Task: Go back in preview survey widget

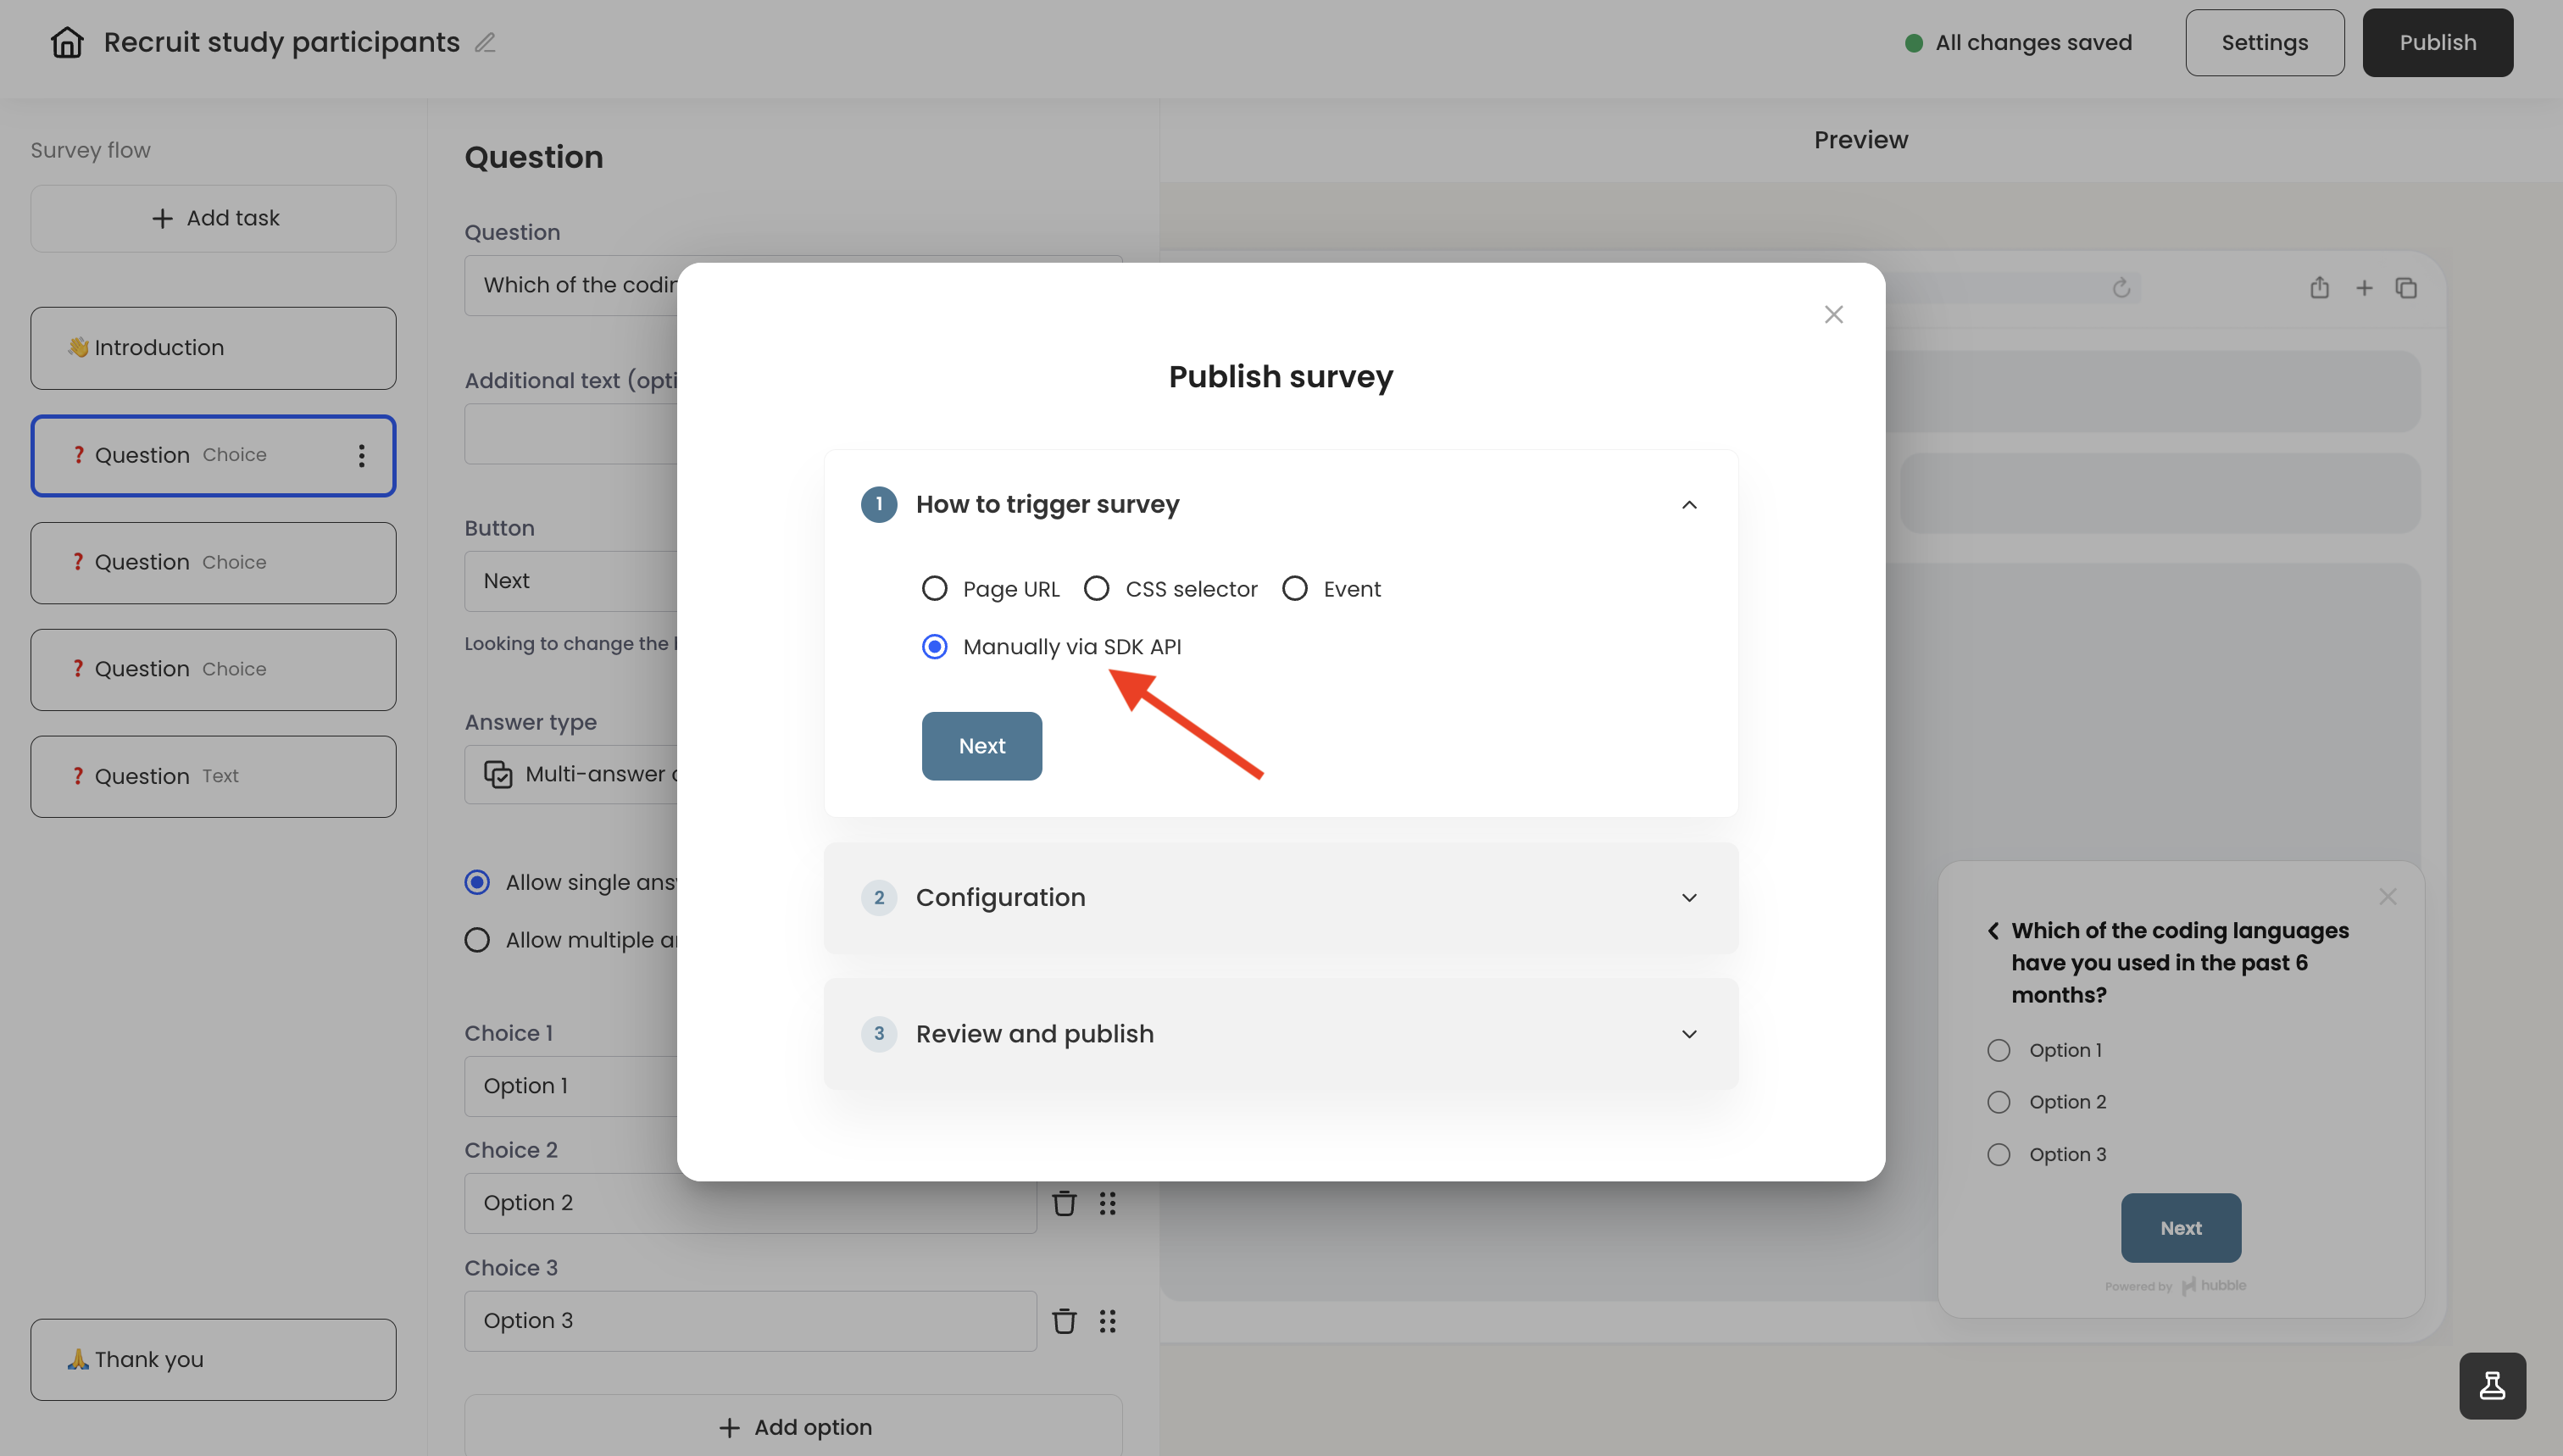Action: click(x=1993, y=931)
